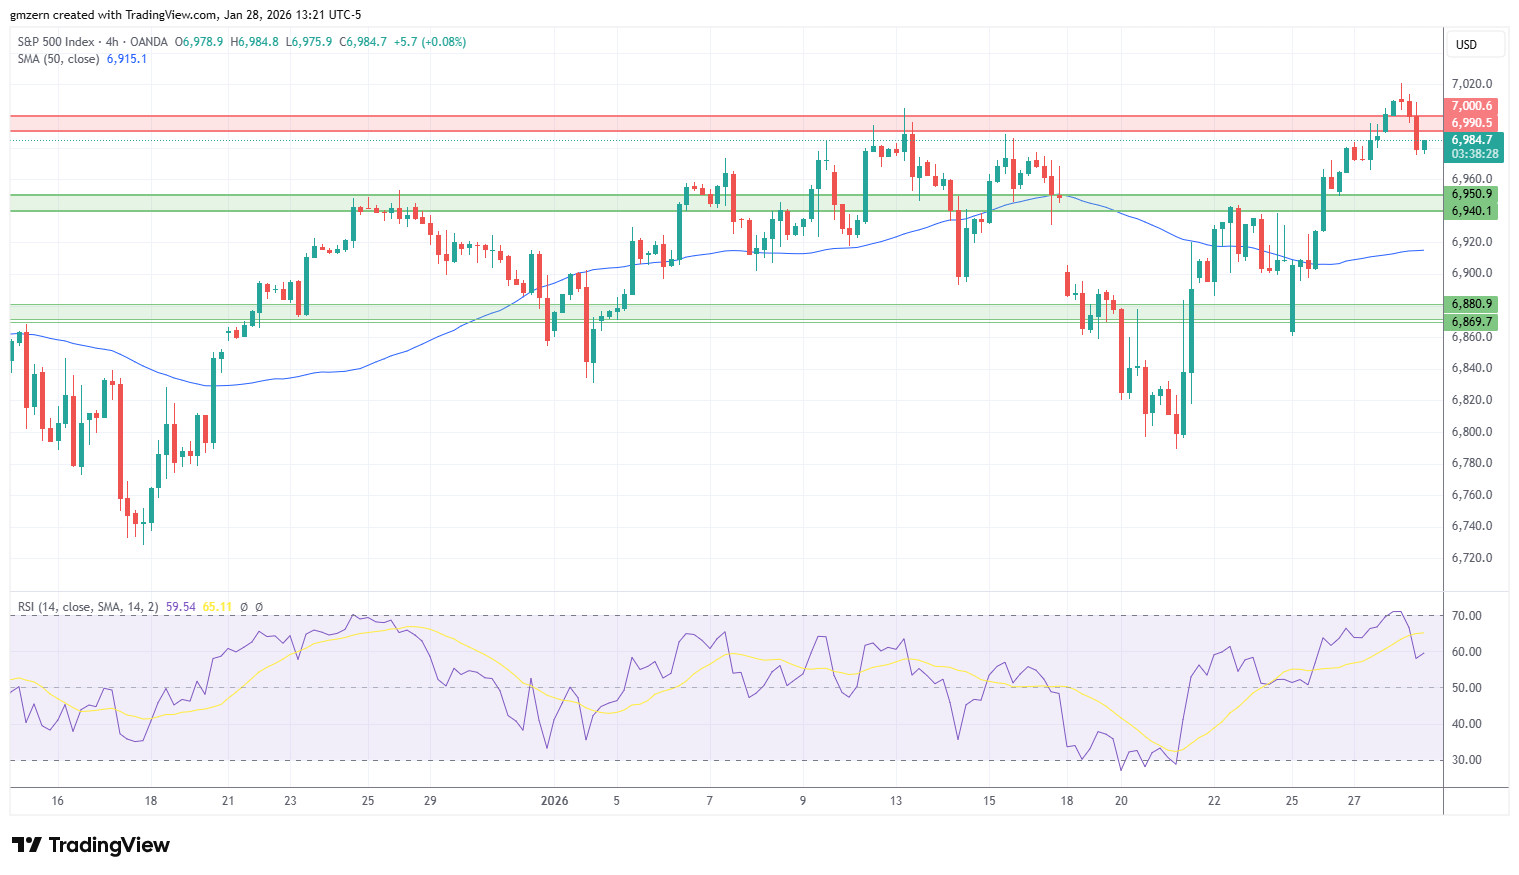Click the red 7,000.6 price label
The width and height of the screenshot is (1519, 875).
(1472, 106)
